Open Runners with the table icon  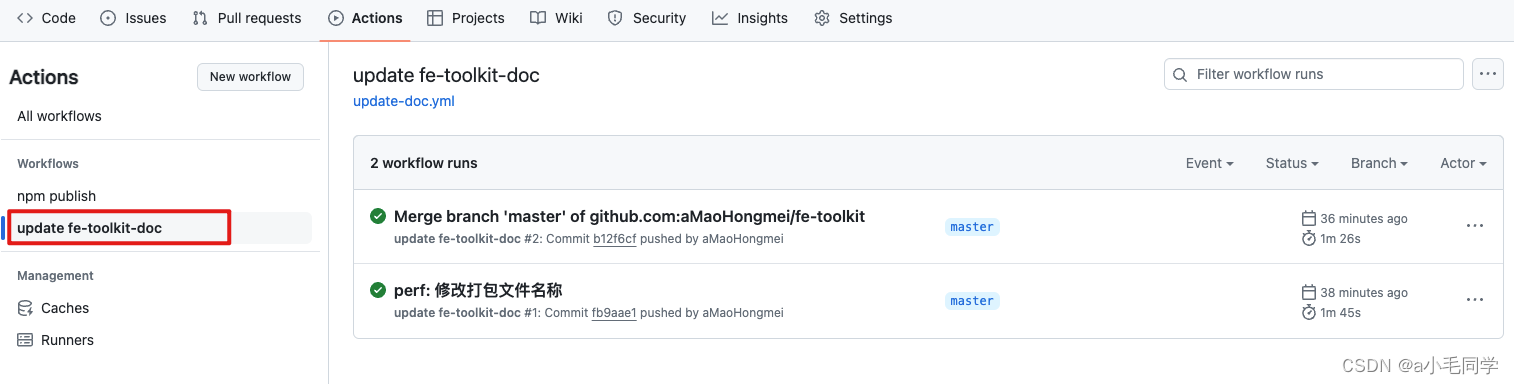(55, 340)
